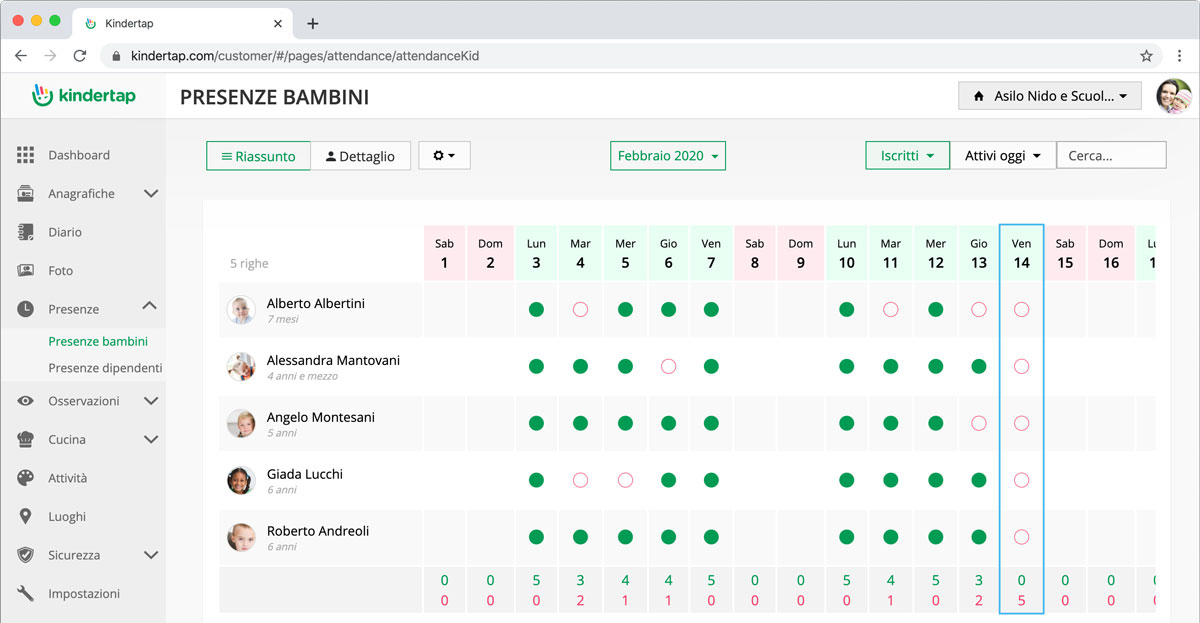Open the gear settings dropdown button

444,156
